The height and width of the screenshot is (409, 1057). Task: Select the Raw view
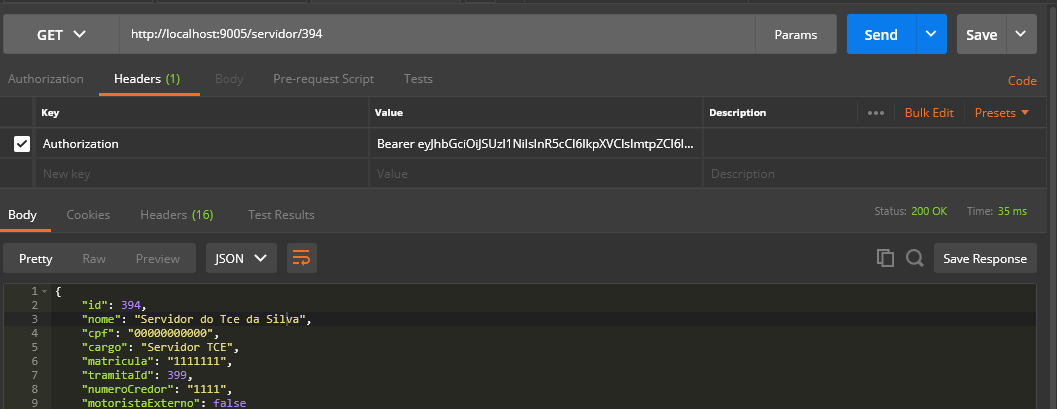click(x=94, y=259)
